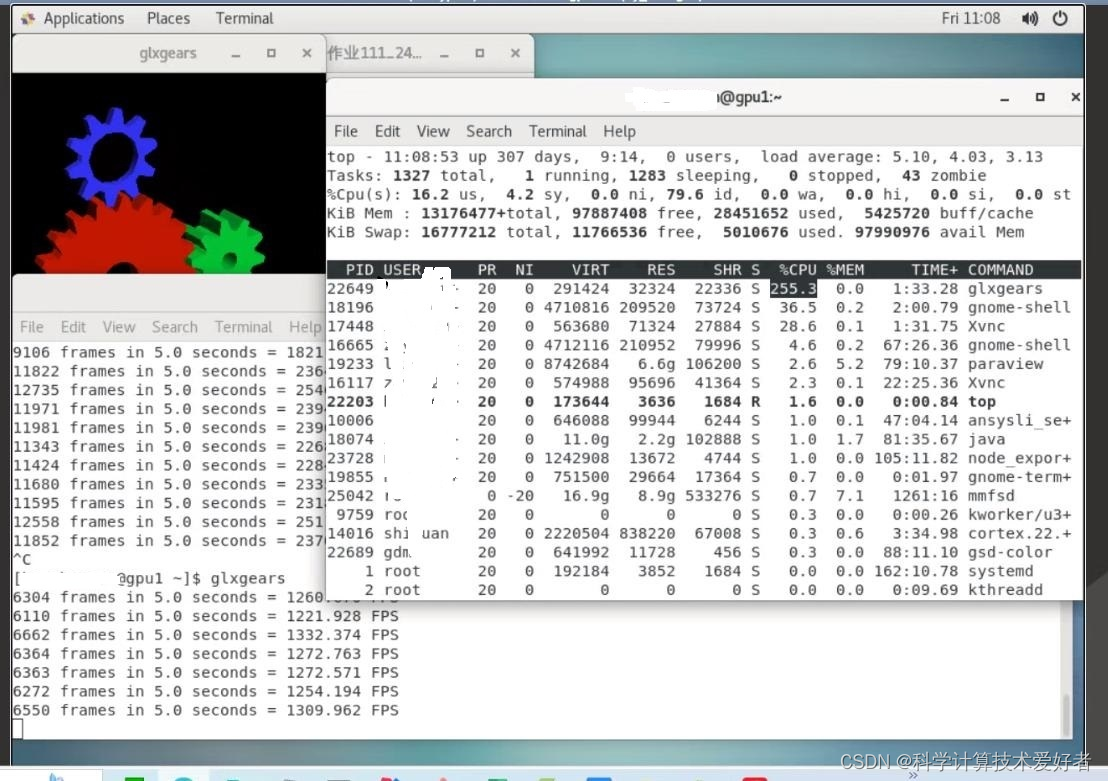Open the Places menu
This screenshot has width=1108, height=781.
168,18
